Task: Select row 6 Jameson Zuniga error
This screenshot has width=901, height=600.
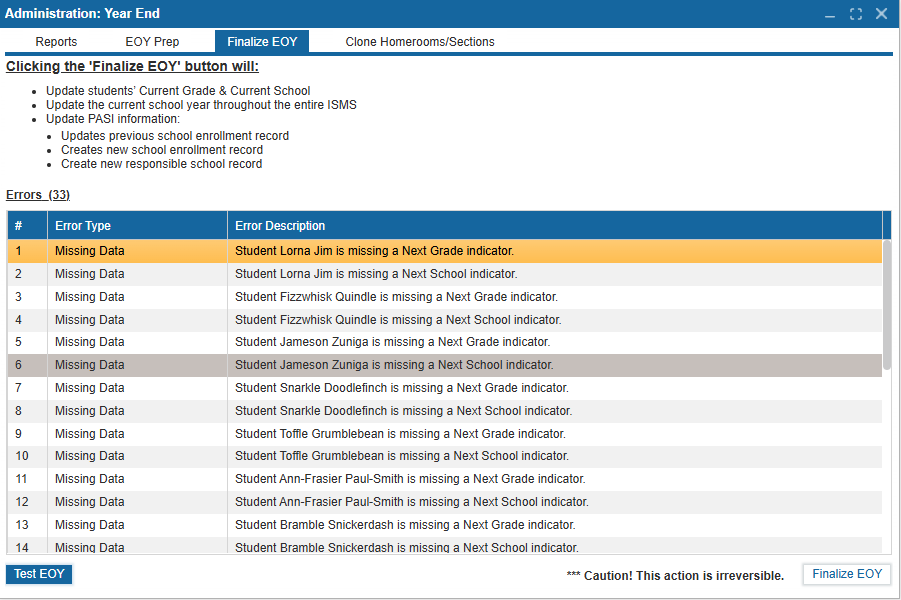Action: pyautogui.click(x=394, y=365)
